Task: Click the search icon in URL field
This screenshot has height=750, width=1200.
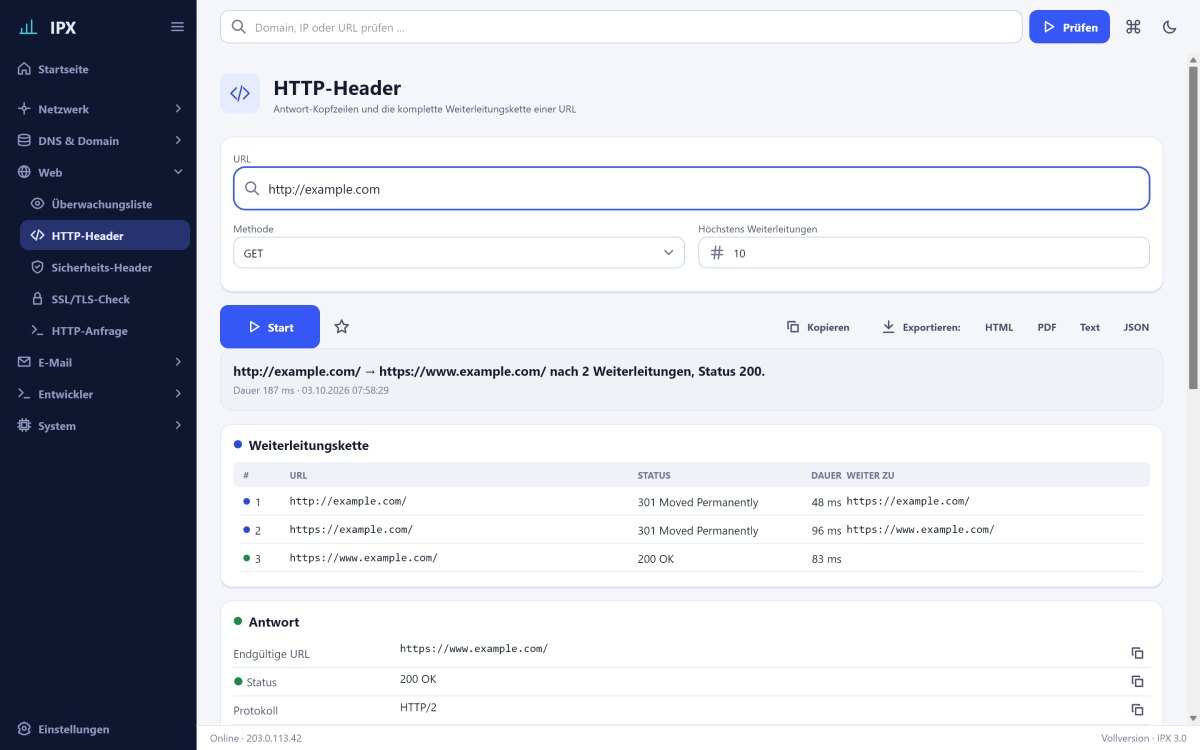Action: 252,188
